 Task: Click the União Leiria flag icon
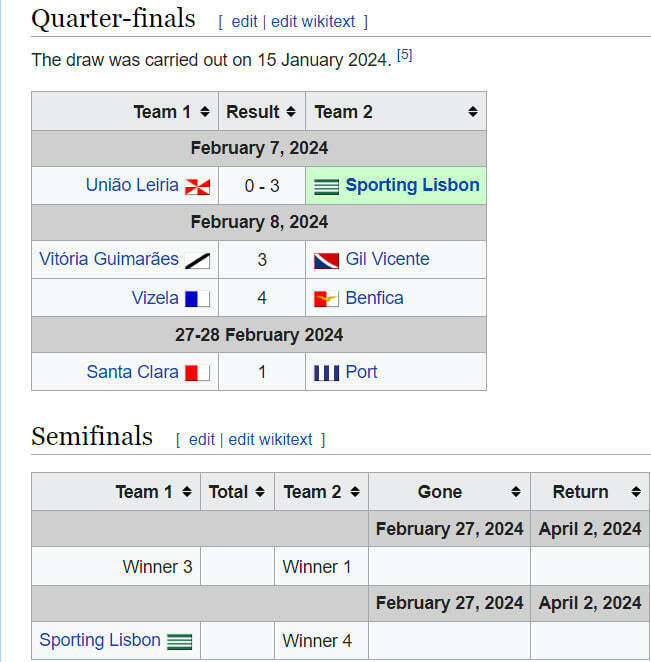(197, 186)
